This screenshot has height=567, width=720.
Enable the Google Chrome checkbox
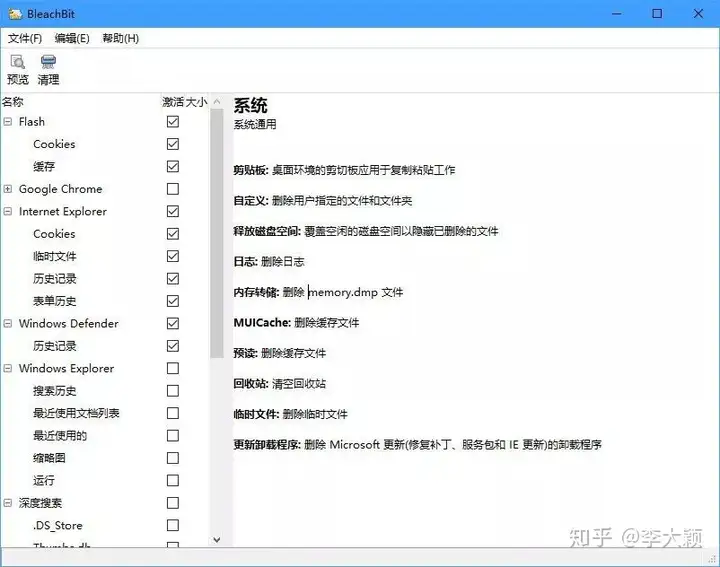click(x=173, y=189)
